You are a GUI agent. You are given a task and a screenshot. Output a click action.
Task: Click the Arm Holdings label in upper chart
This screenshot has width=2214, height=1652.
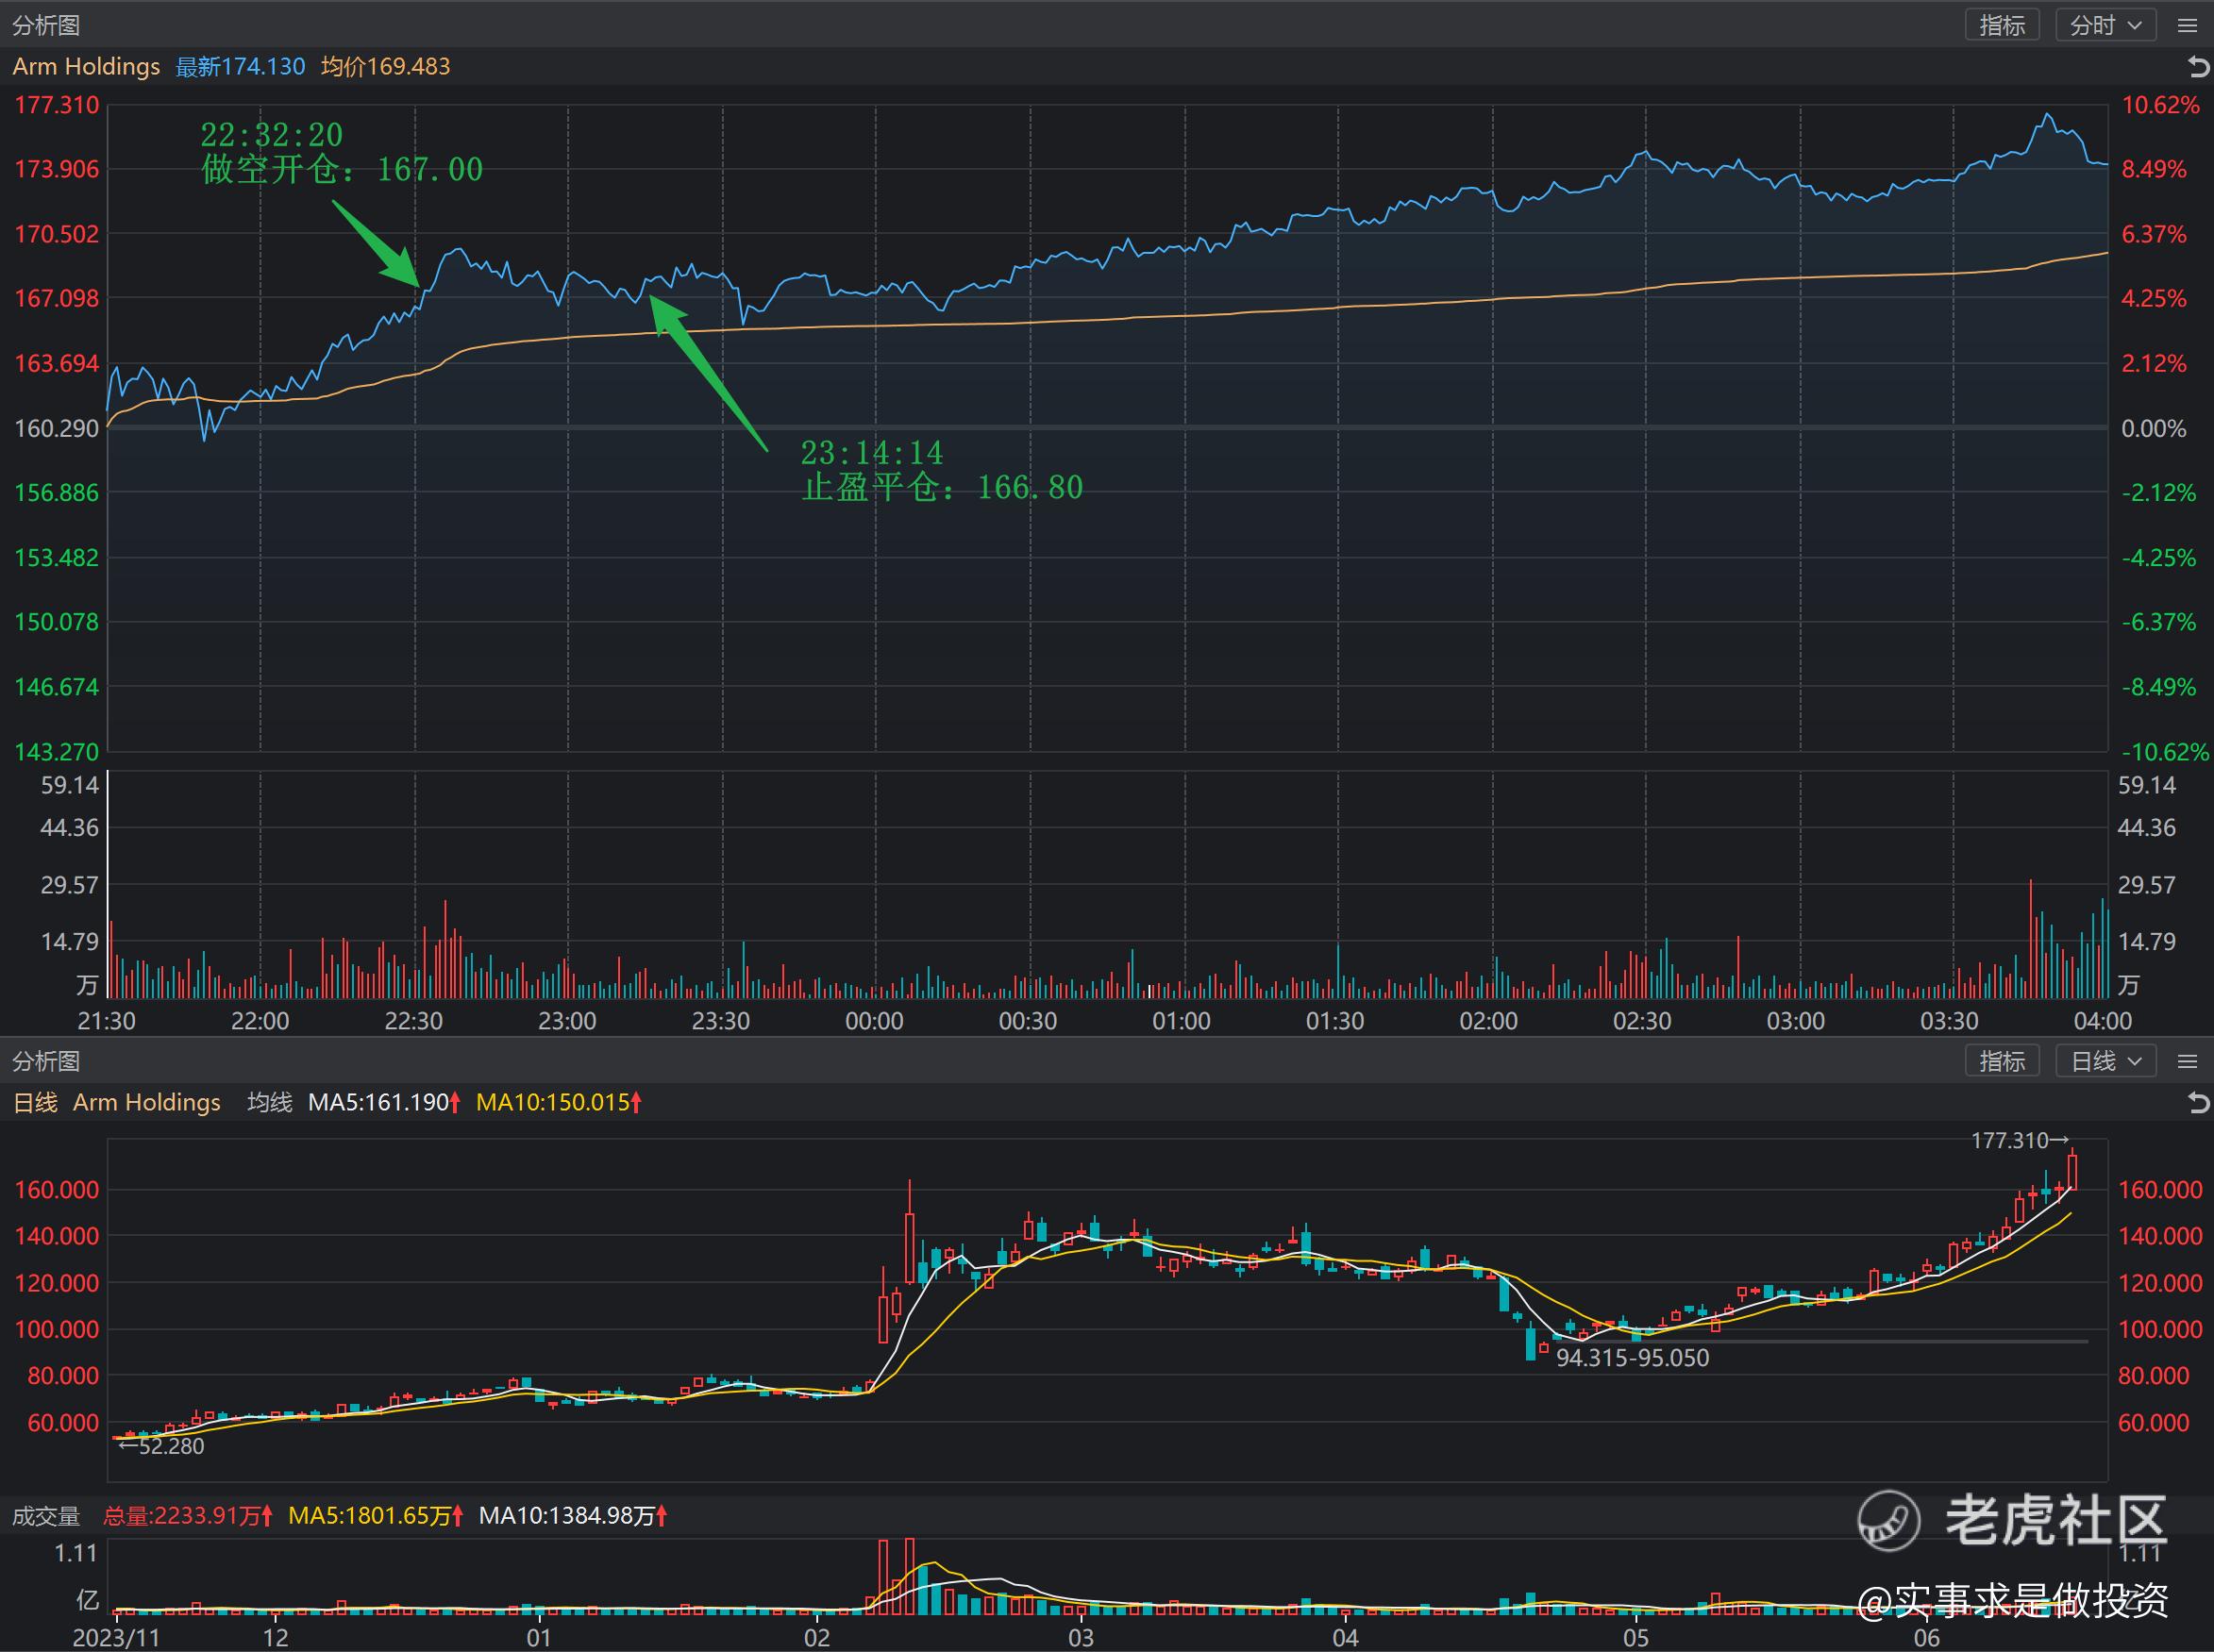86,67
